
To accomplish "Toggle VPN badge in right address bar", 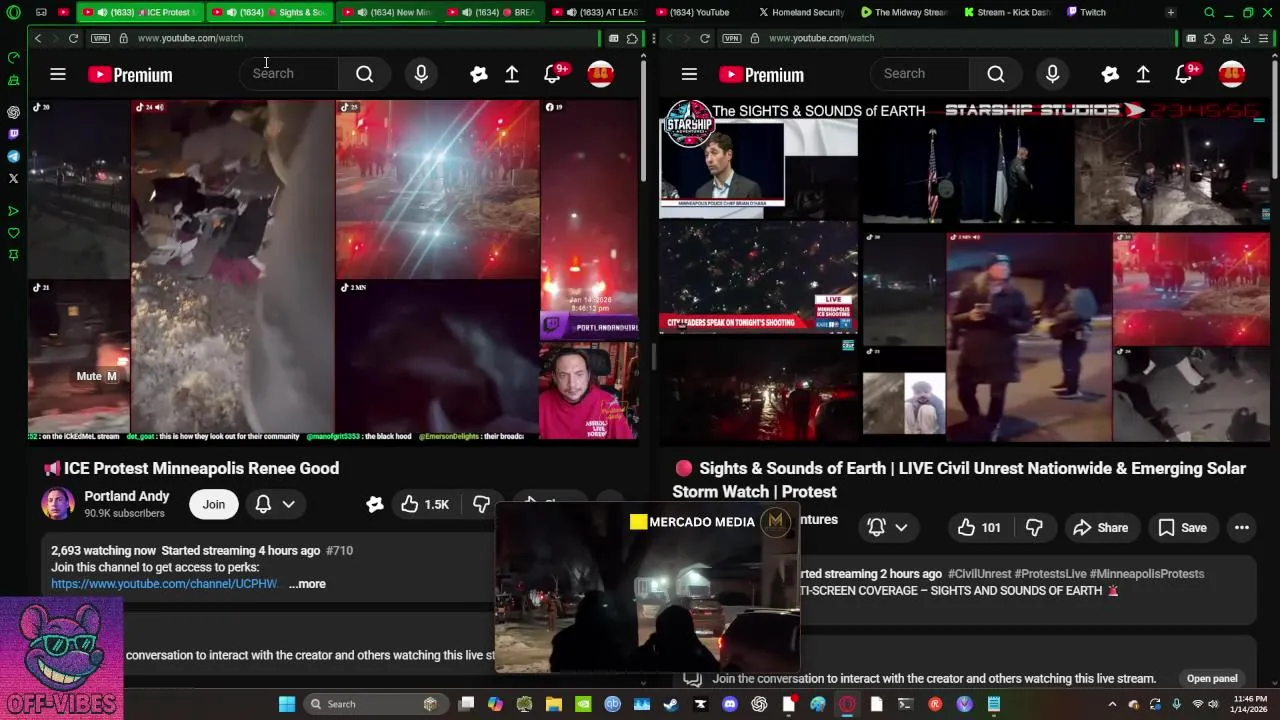I will [x=731, y=38].
